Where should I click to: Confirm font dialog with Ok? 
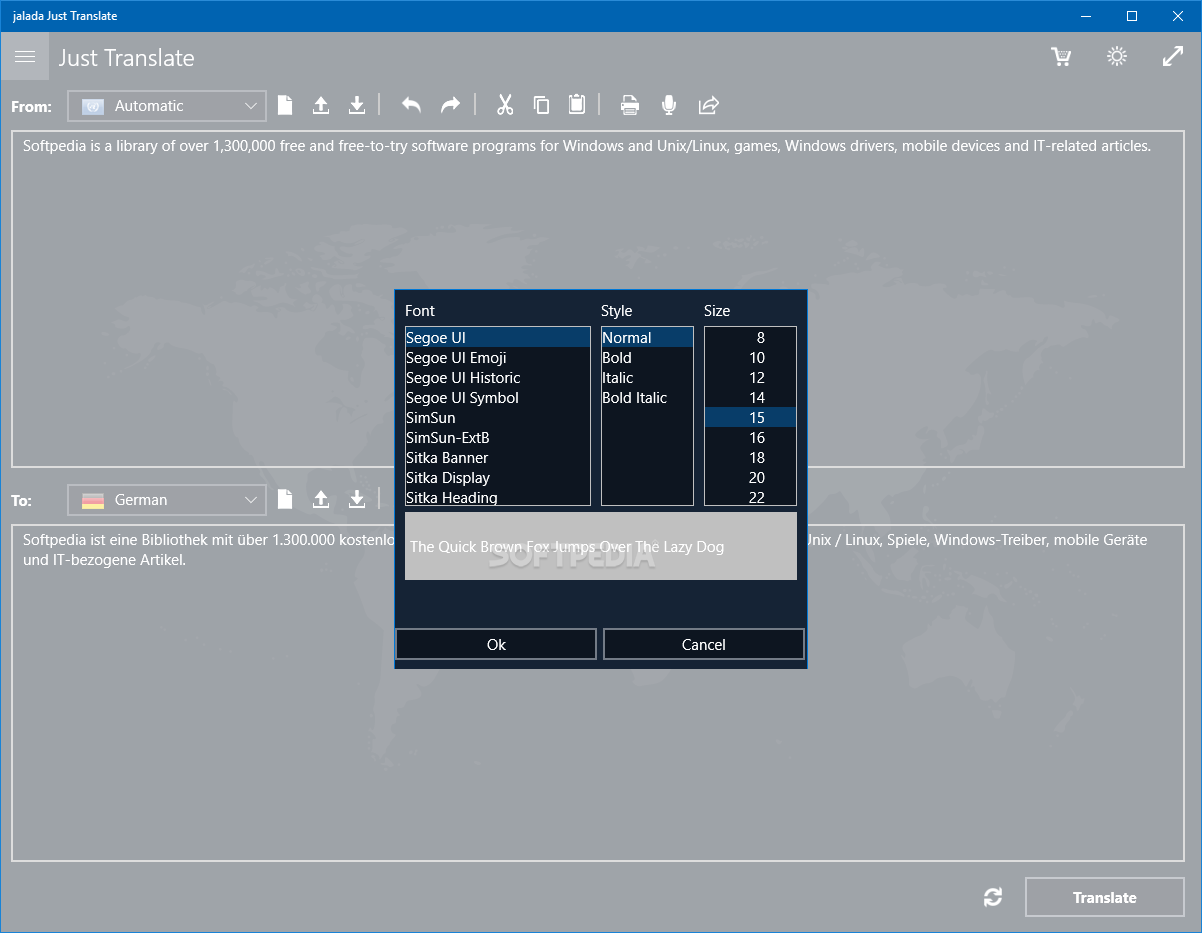496,644
